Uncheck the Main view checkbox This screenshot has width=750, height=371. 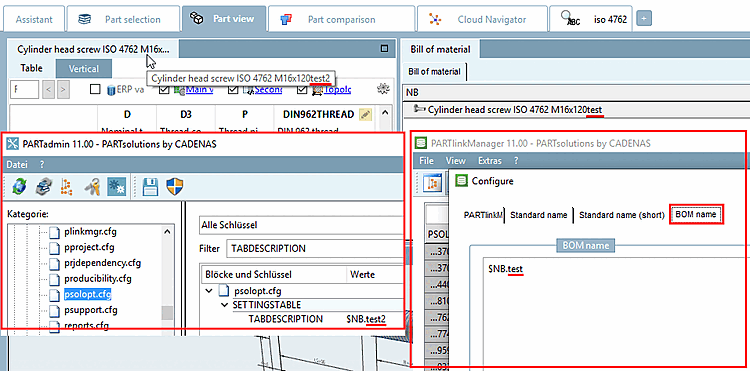pos(164,89)
